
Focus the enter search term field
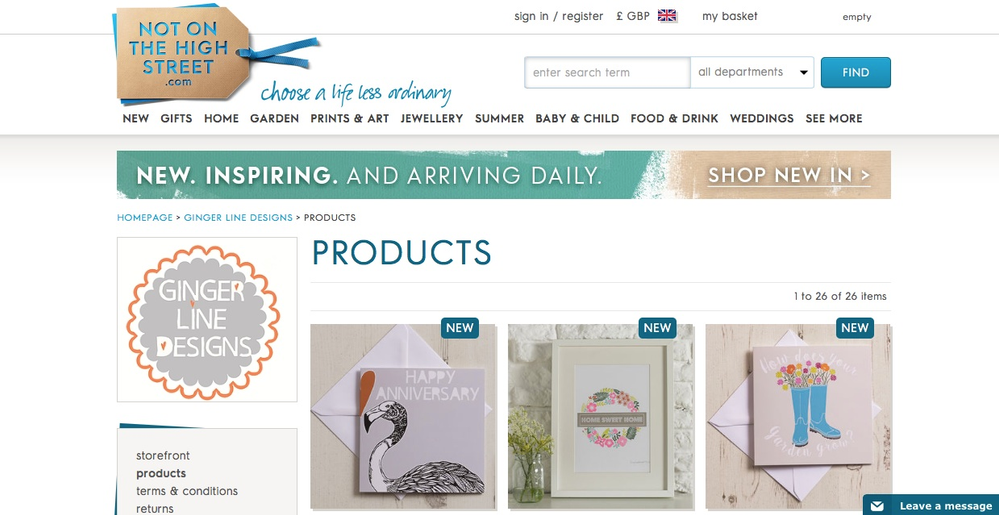[x=607, y=73]
